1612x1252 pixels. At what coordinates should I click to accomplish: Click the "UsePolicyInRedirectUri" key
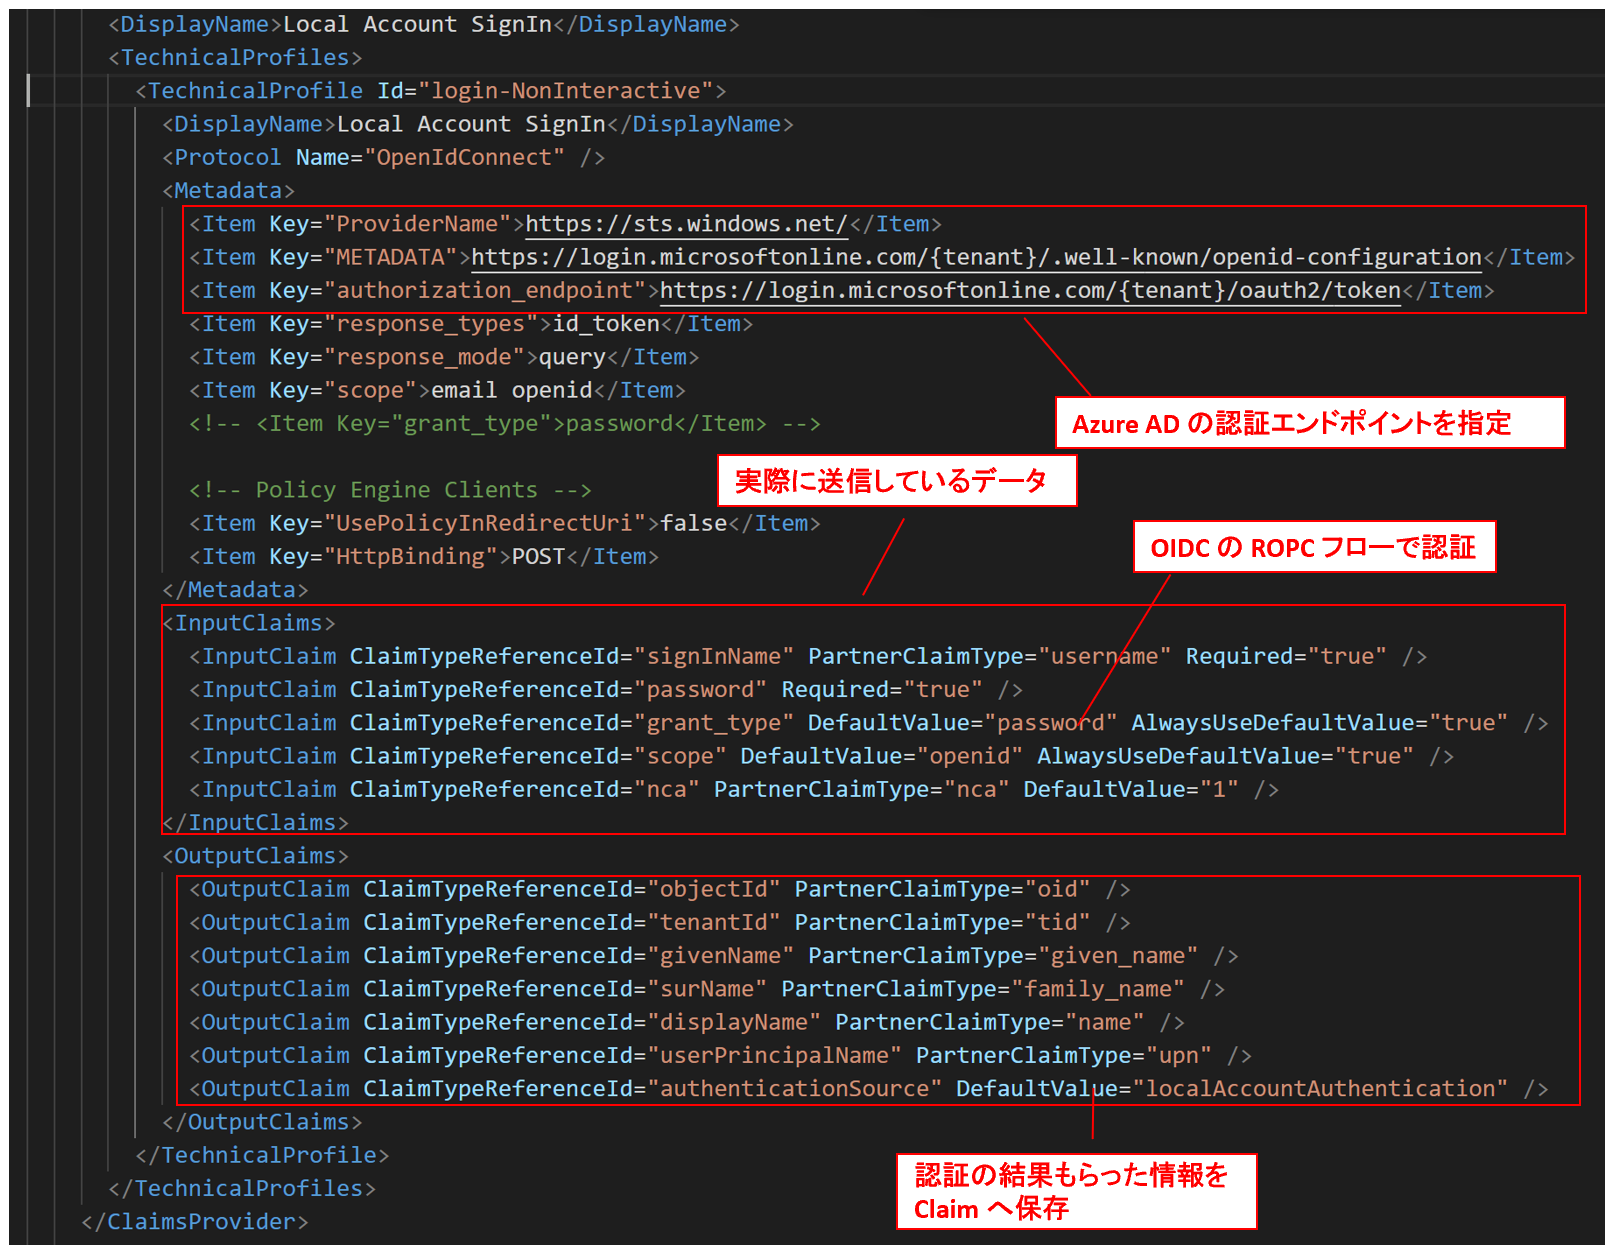(x=484, y=524)
